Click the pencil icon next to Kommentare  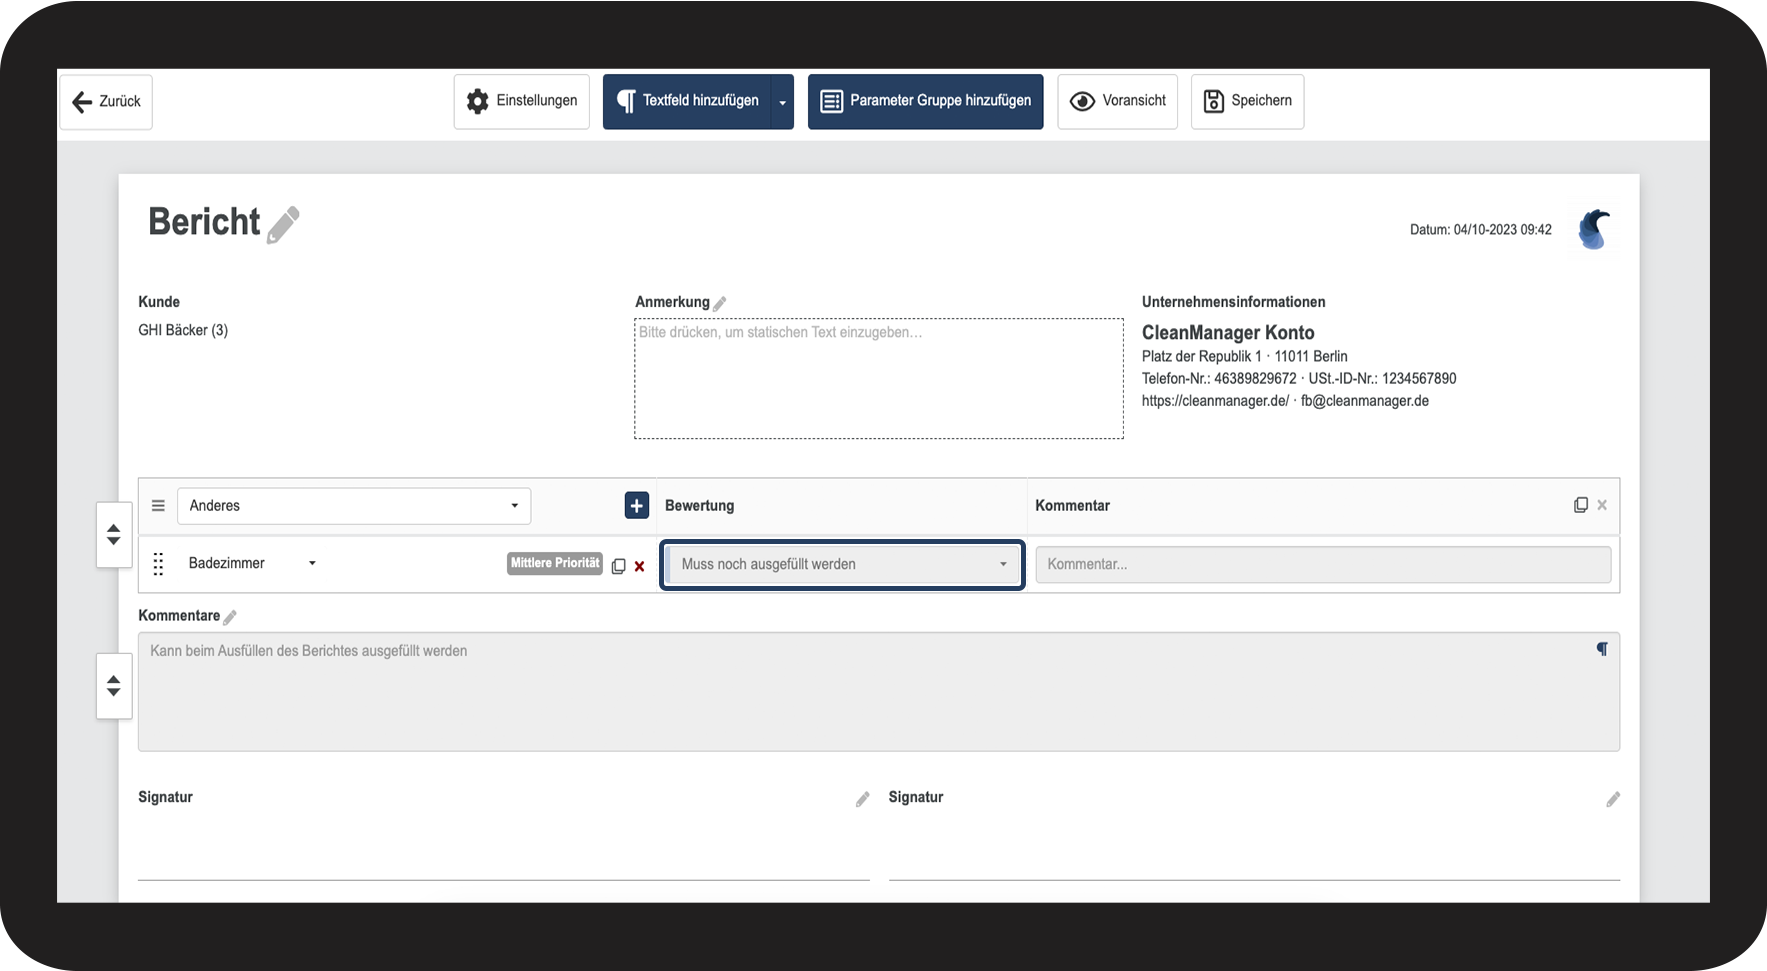coord(230,617)
